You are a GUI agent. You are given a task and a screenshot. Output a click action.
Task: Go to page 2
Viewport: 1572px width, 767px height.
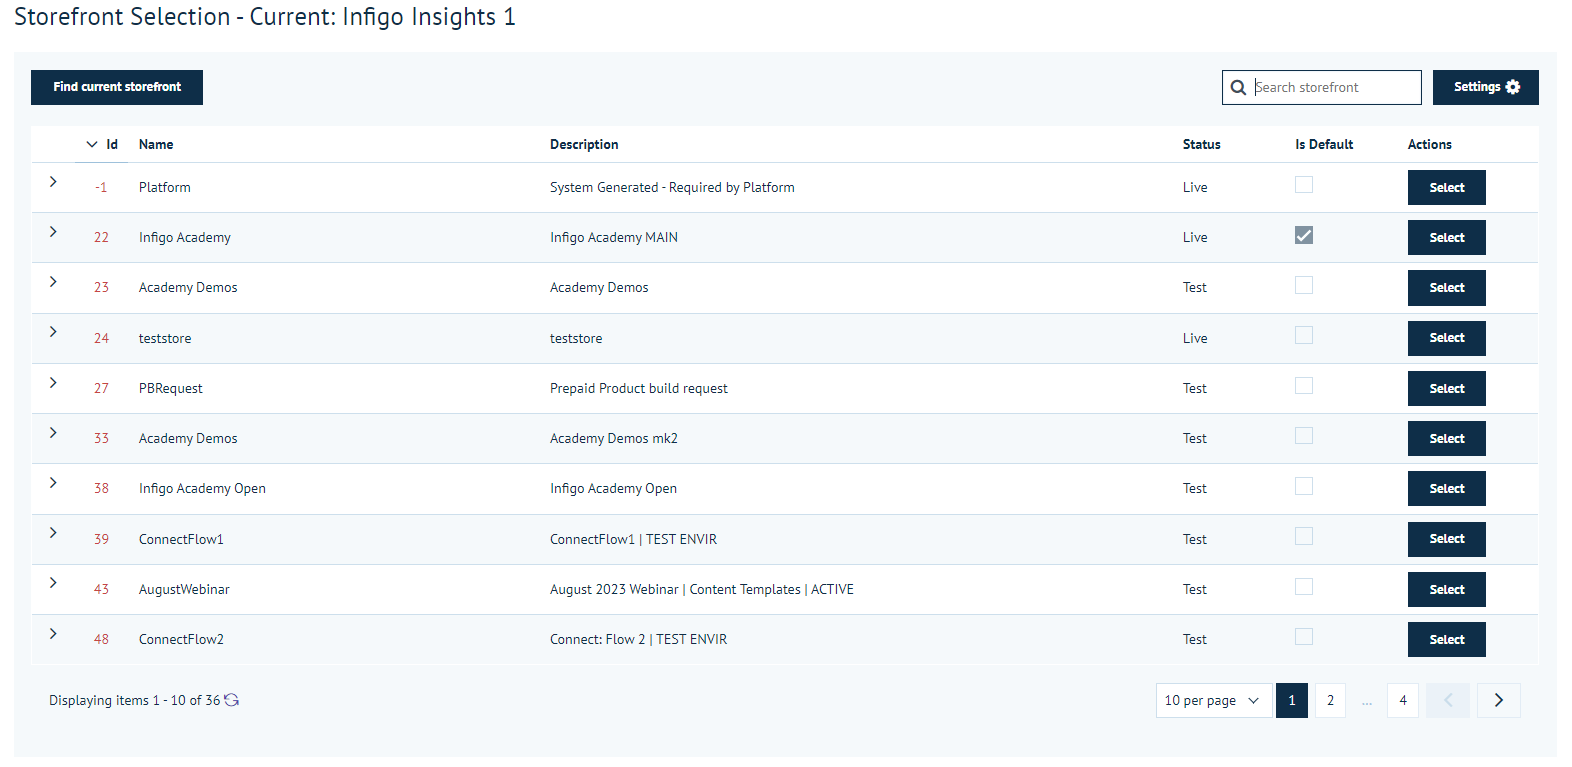coord(1330,700)
